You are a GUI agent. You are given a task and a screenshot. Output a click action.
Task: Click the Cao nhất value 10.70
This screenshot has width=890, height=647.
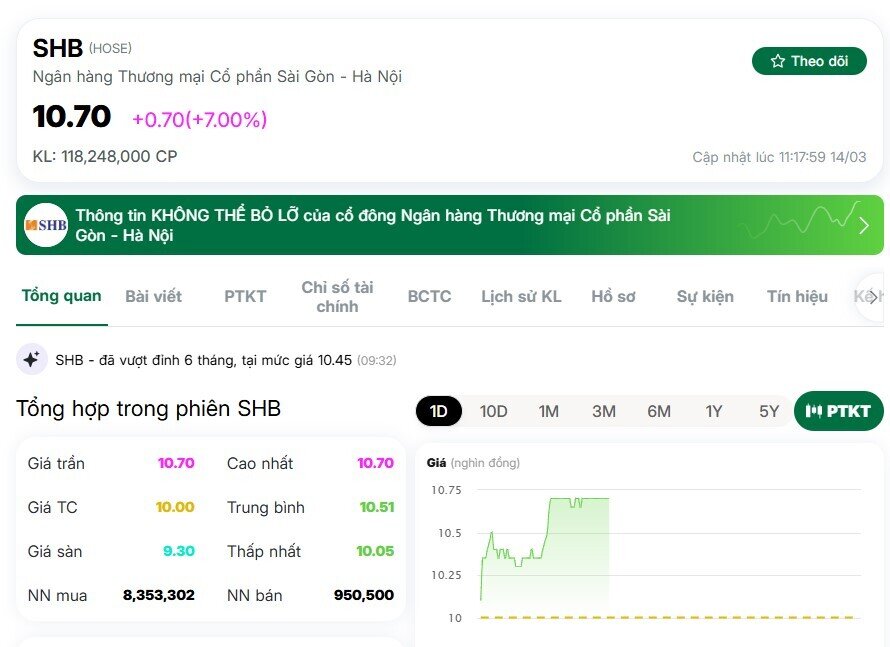pyautogui.click(x=375, y=463)
